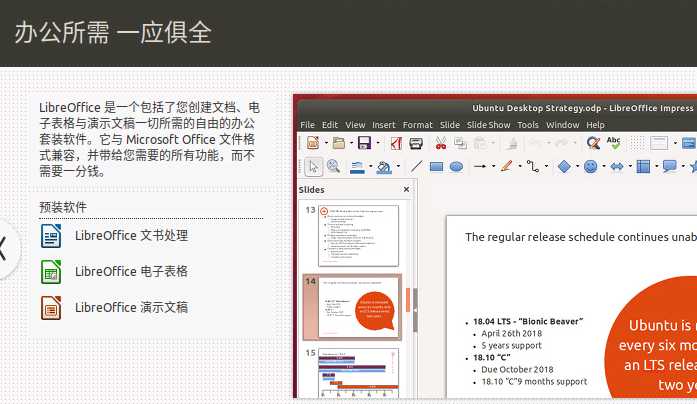Select slide 13 thumbnail
Viewport: 697px width, 404px height.
tap(358, 236)
